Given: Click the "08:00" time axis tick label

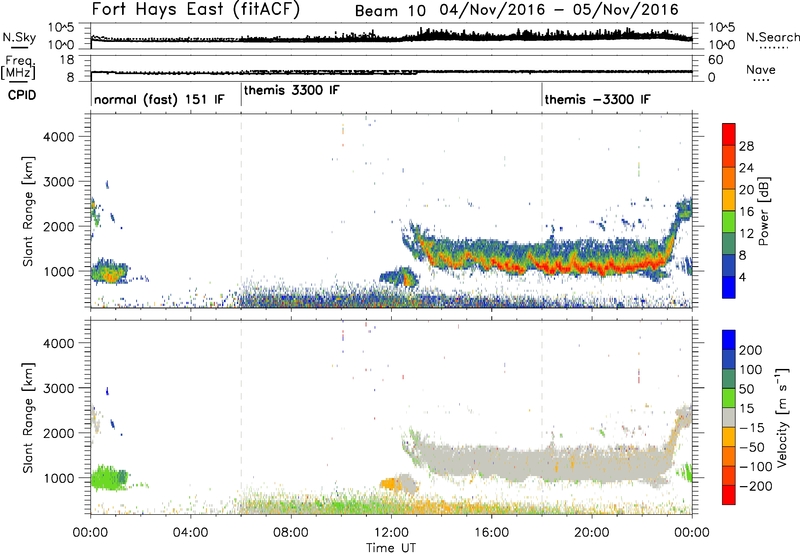Looking at the screenshot, I should (x=290, y=533).
